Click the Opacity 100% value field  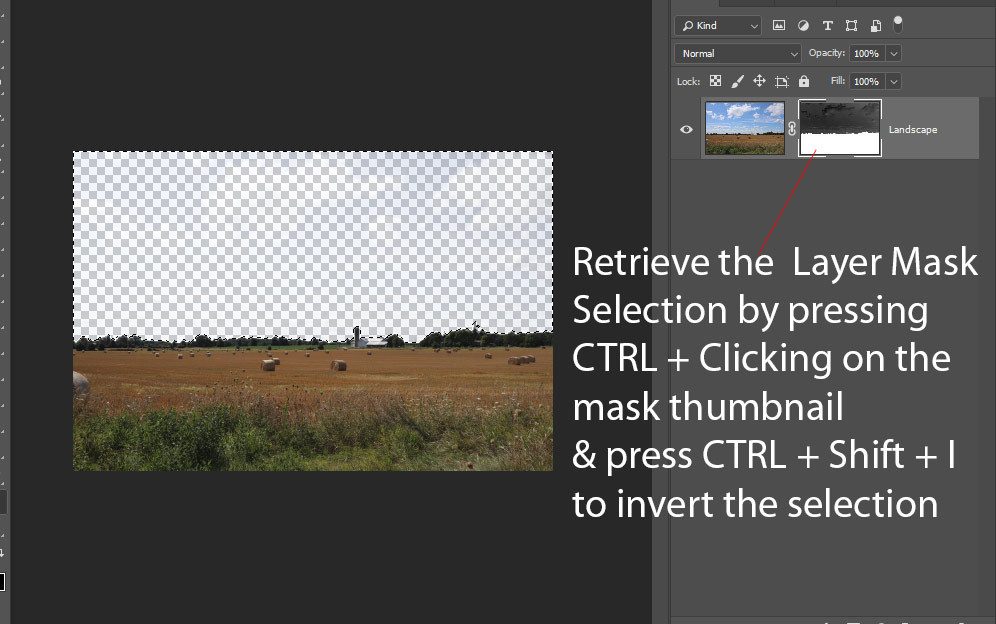coord(866,53)
